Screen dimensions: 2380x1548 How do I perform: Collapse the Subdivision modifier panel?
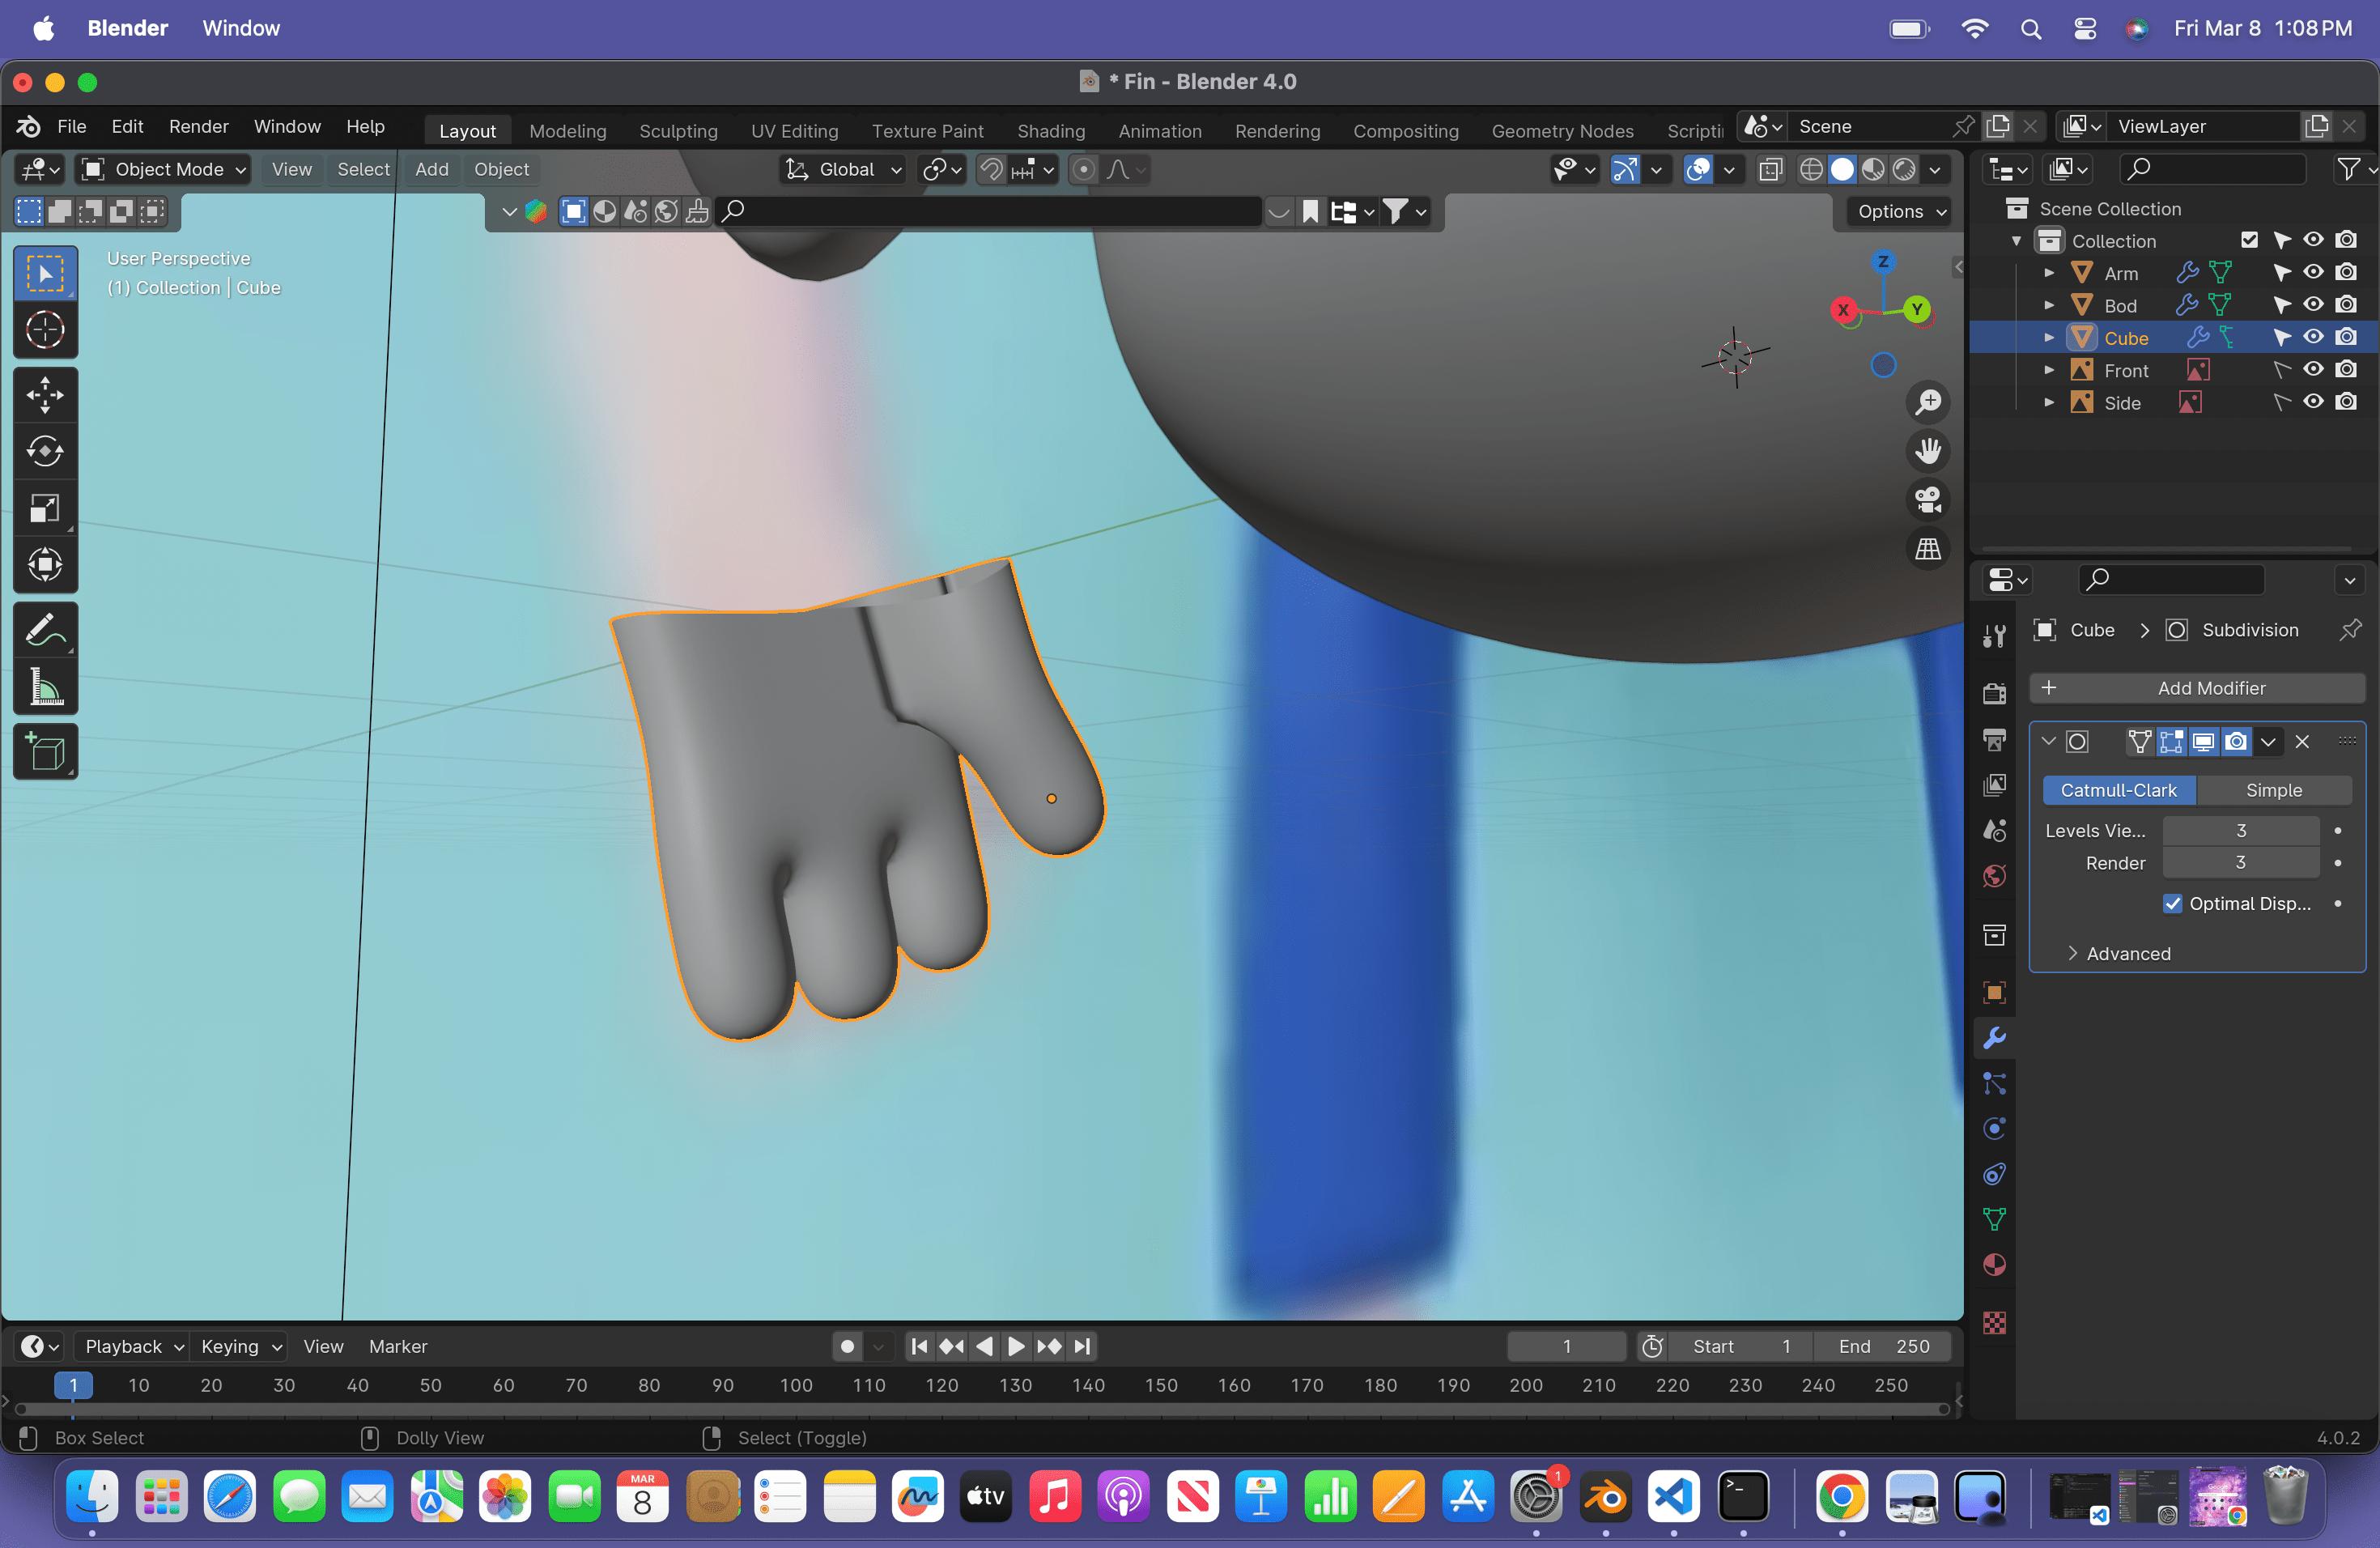[x=2048, y=742]
